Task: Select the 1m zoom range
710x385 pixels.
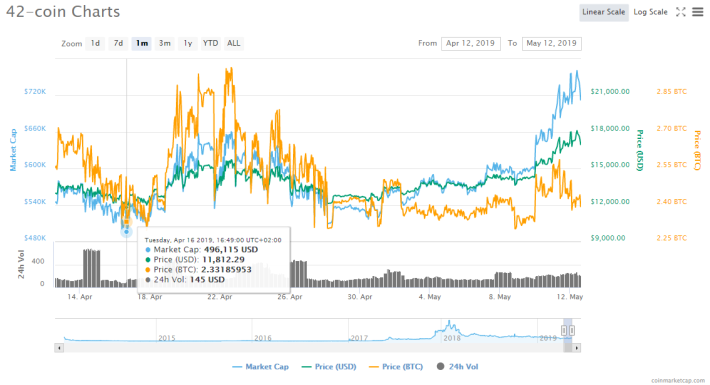Action: 142,43
